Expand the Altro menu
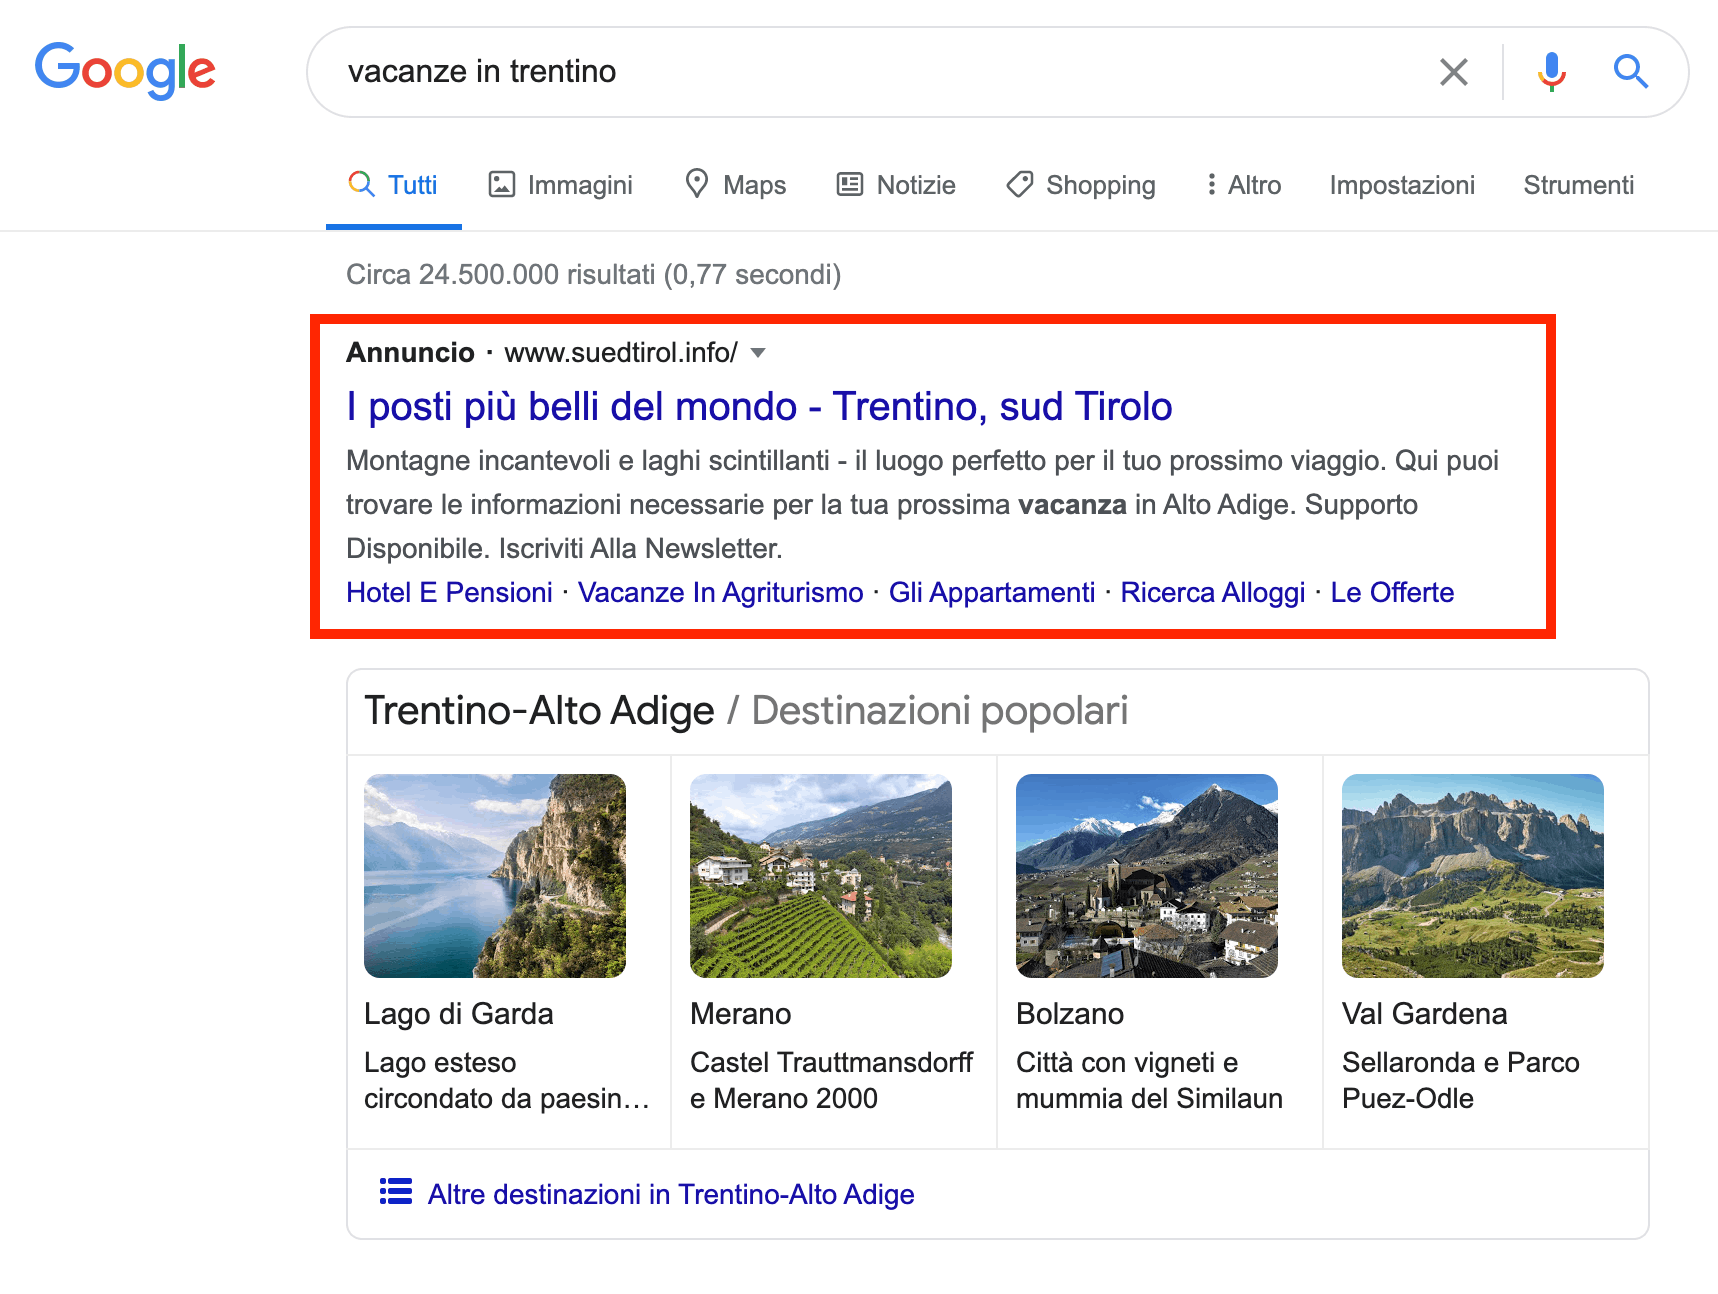 (1243, 185)
